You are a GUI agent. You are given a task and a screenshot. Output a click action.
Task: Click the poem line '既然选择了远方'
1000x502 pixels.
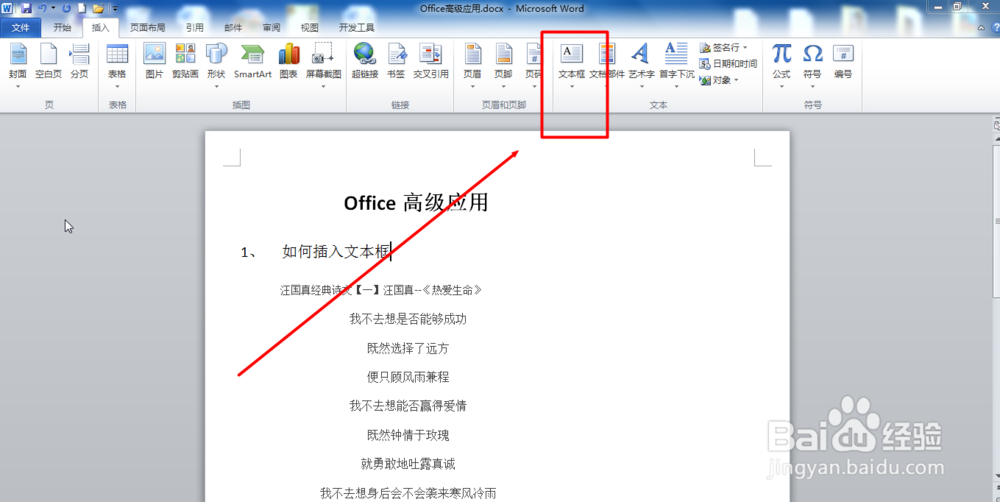(x=408, y=348)
